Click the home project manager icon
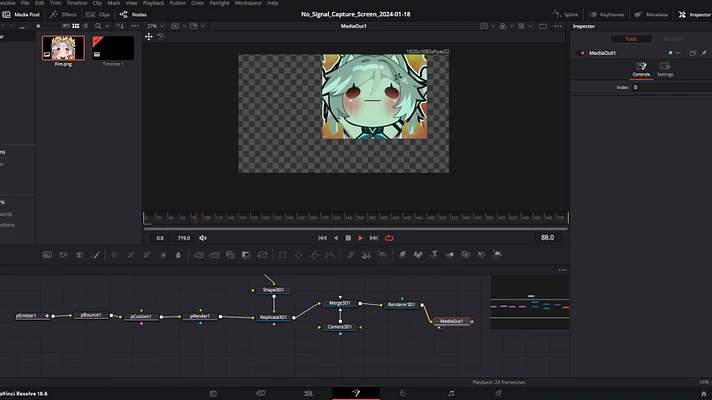The height and width of the screenshot is (400, 712). coord(704,394)
